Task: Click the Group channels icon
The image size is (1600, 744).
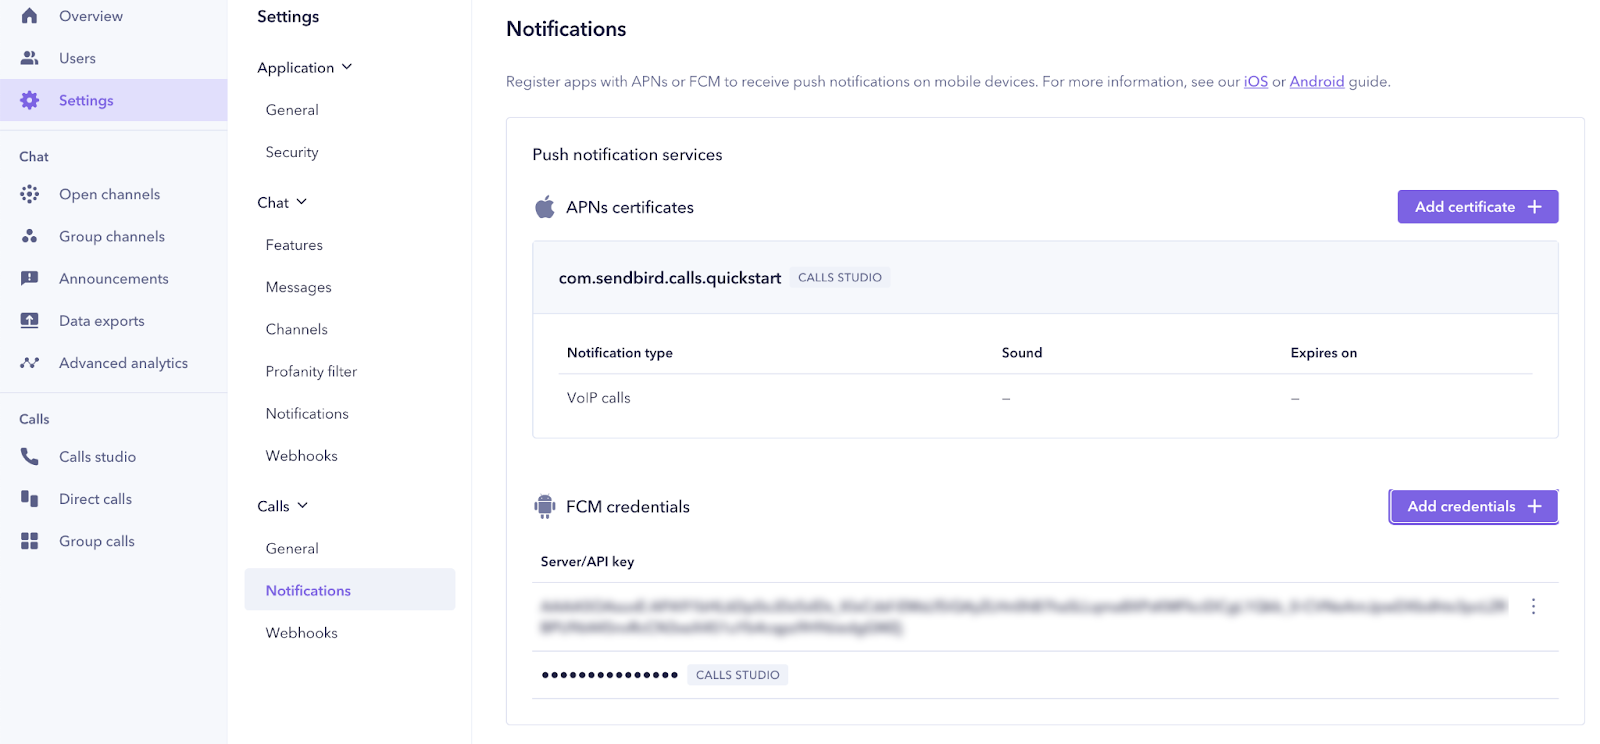Action: 30,236
